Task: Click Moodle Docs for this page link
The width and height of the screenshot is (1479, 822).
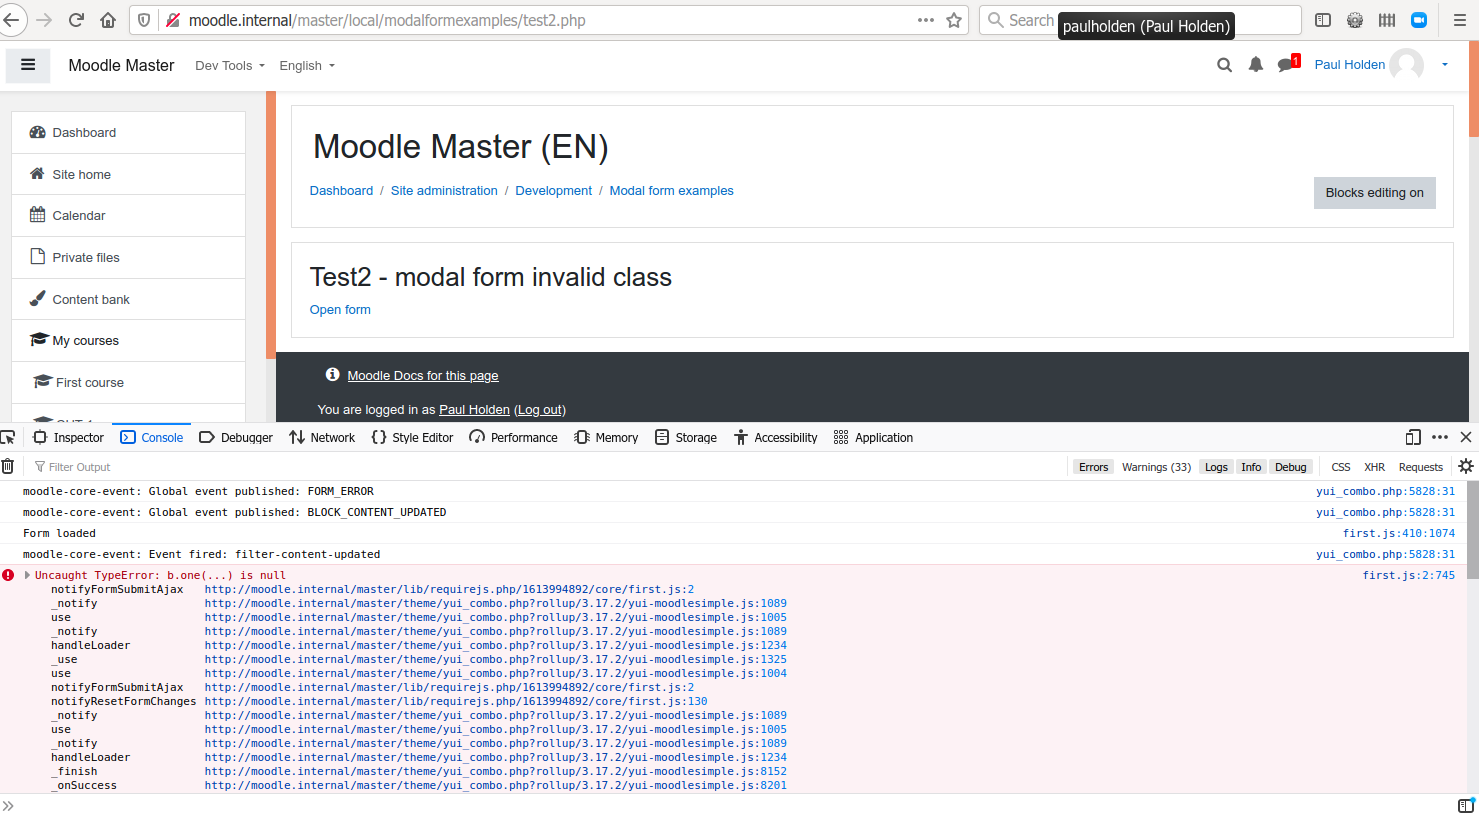Action: click(x=423, y=376)
